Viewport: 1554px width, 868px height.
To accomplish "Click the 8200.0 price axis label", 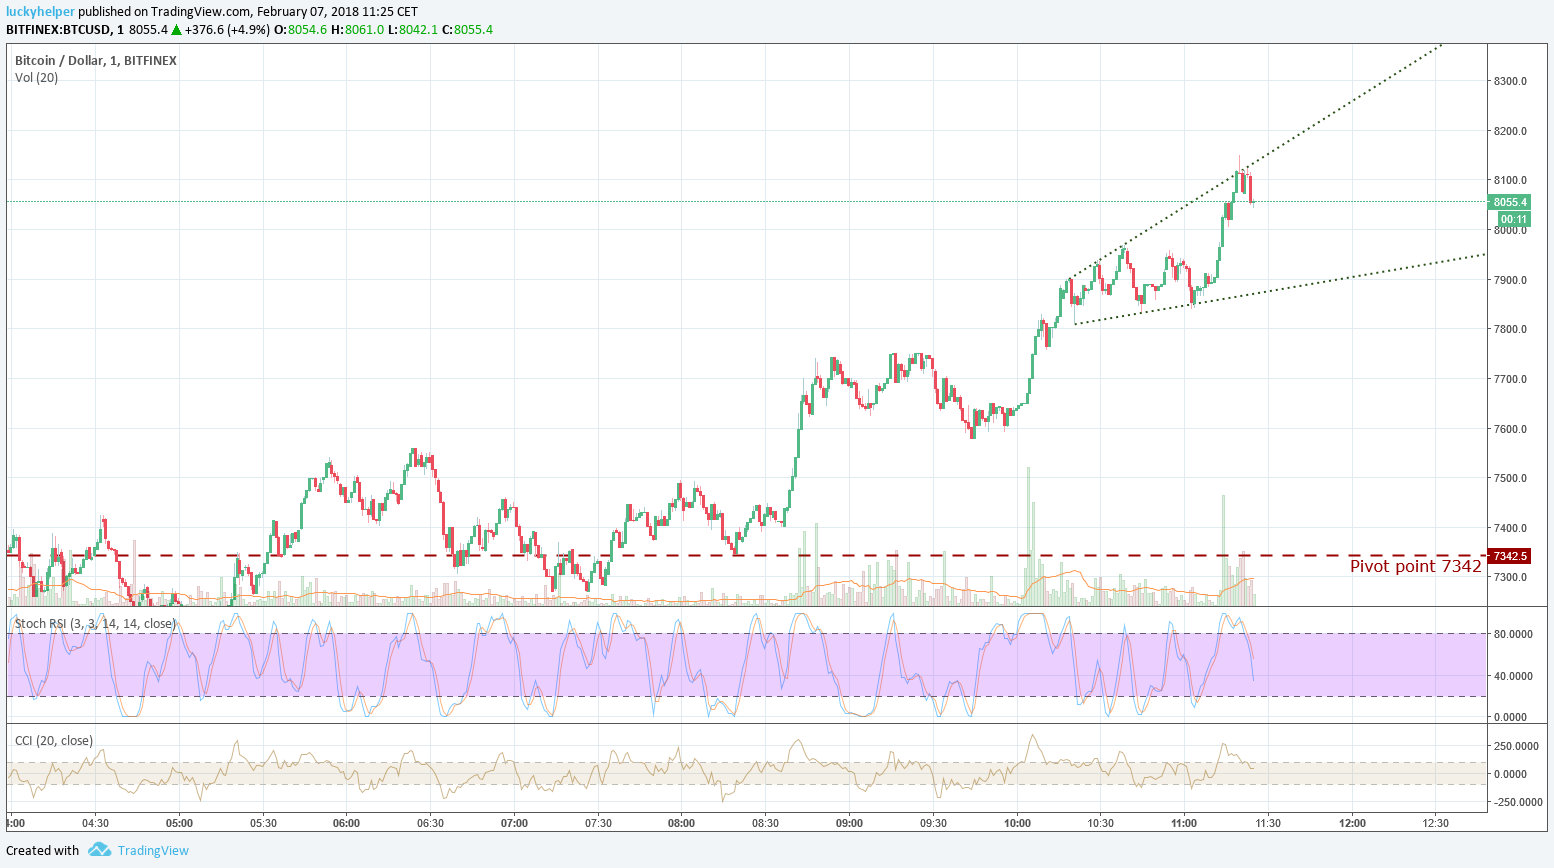I will click(1510, 131).
